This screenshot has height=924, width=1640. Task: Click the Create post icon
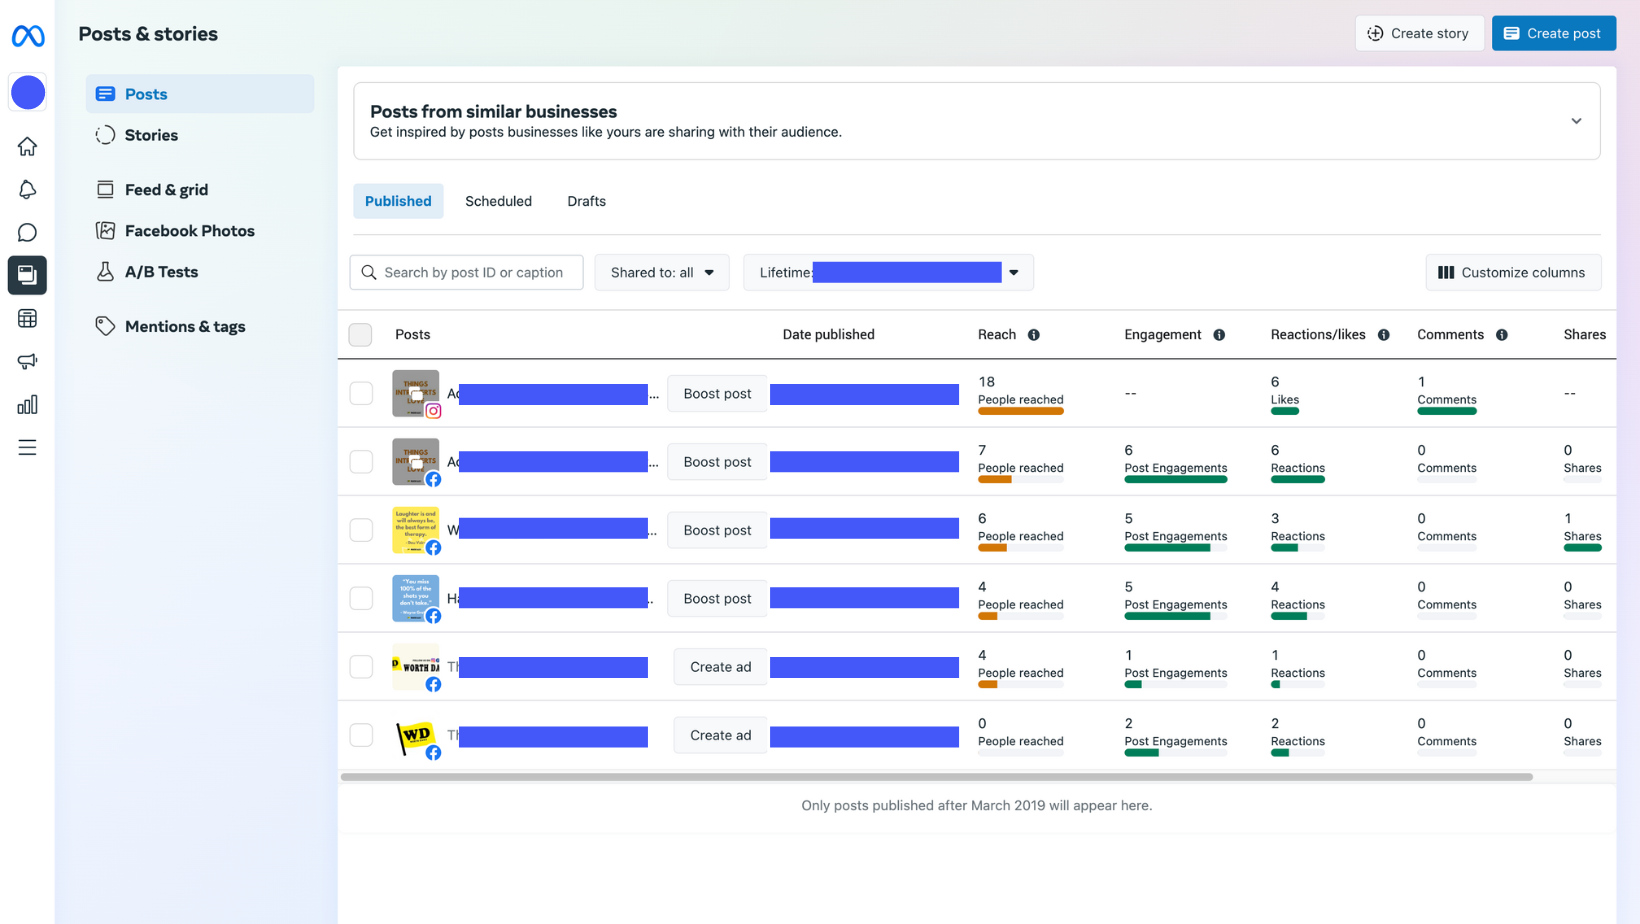1512,33
